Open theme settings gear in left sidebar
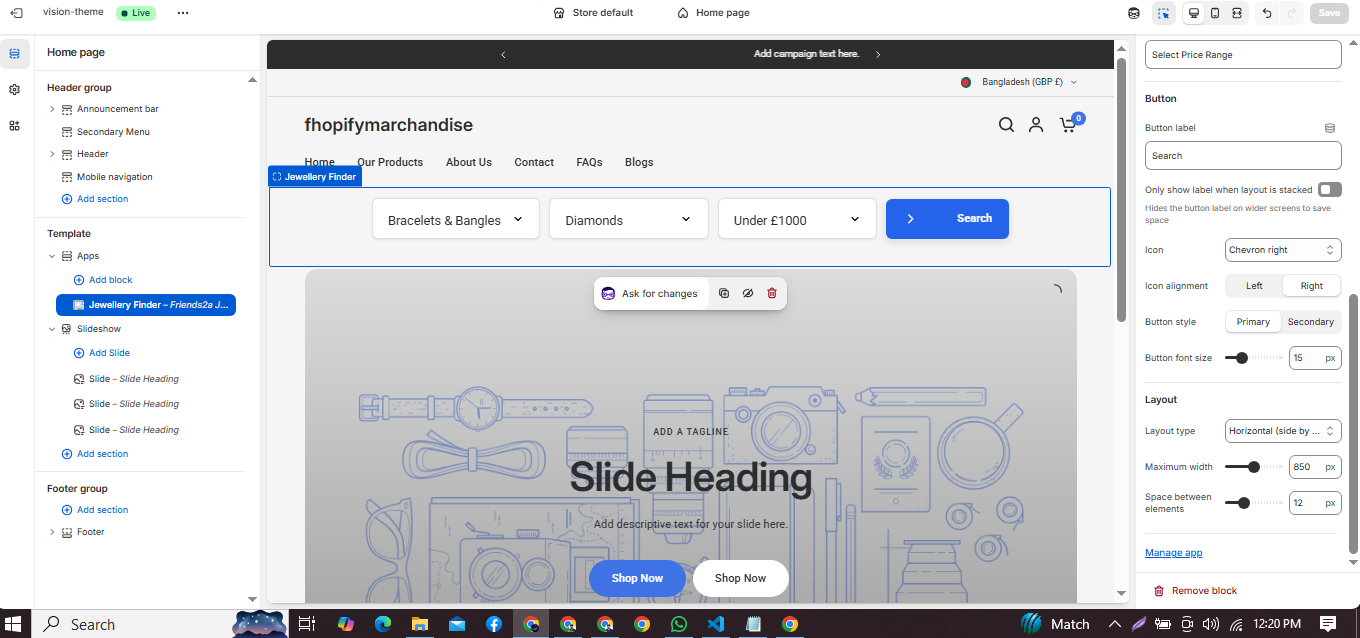Viewport: 1360px width, 638px height. [x=14, y=89]
